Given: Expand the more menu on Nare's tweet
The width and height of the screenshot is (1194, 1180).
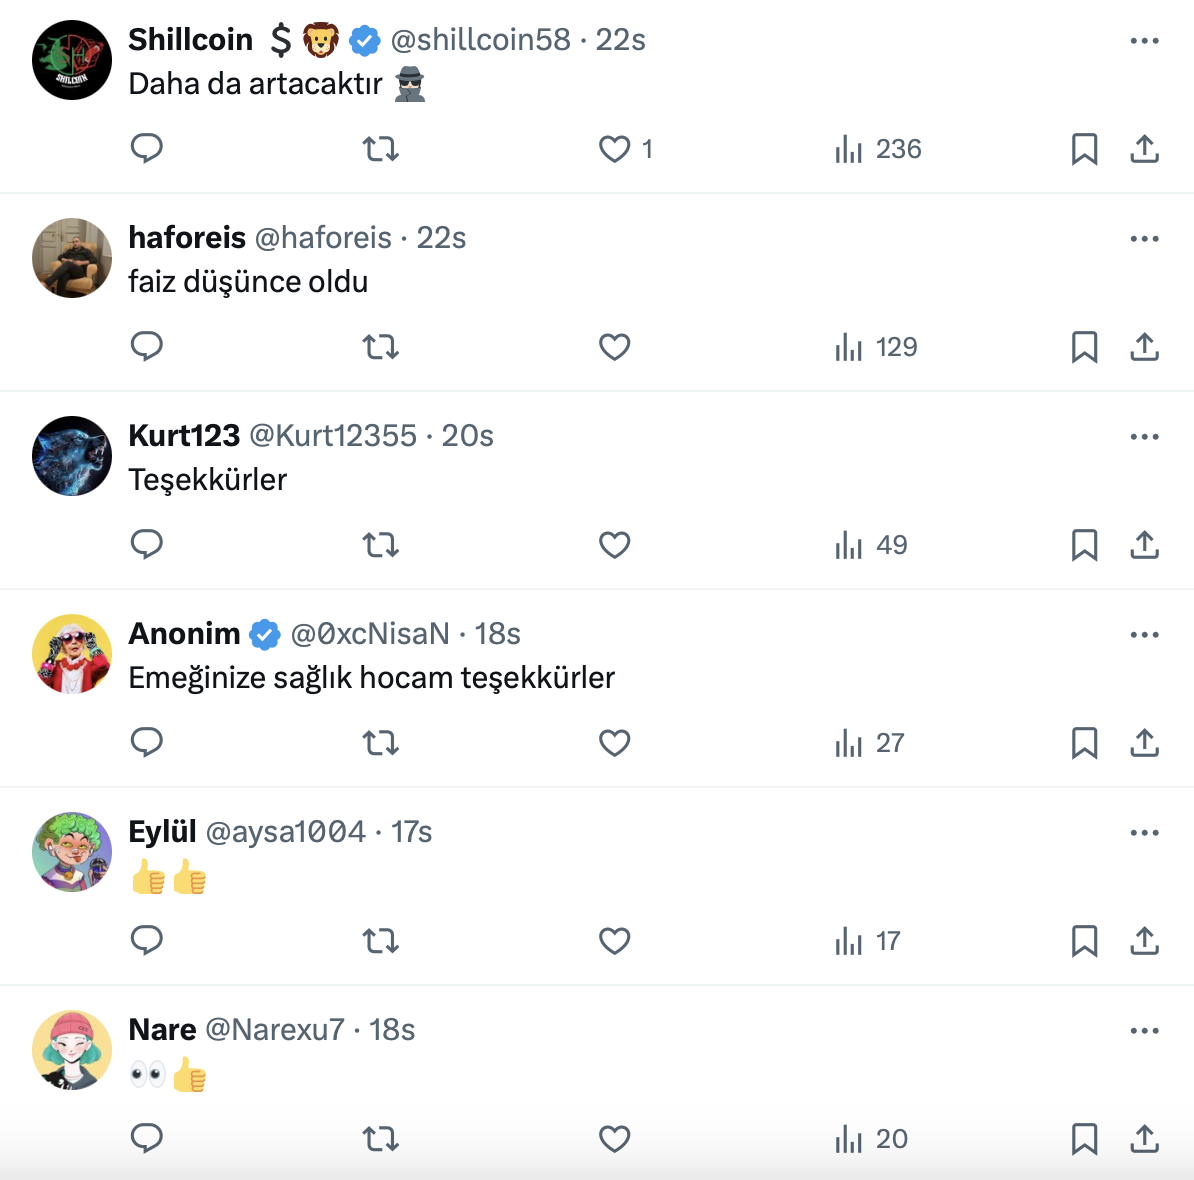Looking at the screenshot, I should pos(1144,1031).
